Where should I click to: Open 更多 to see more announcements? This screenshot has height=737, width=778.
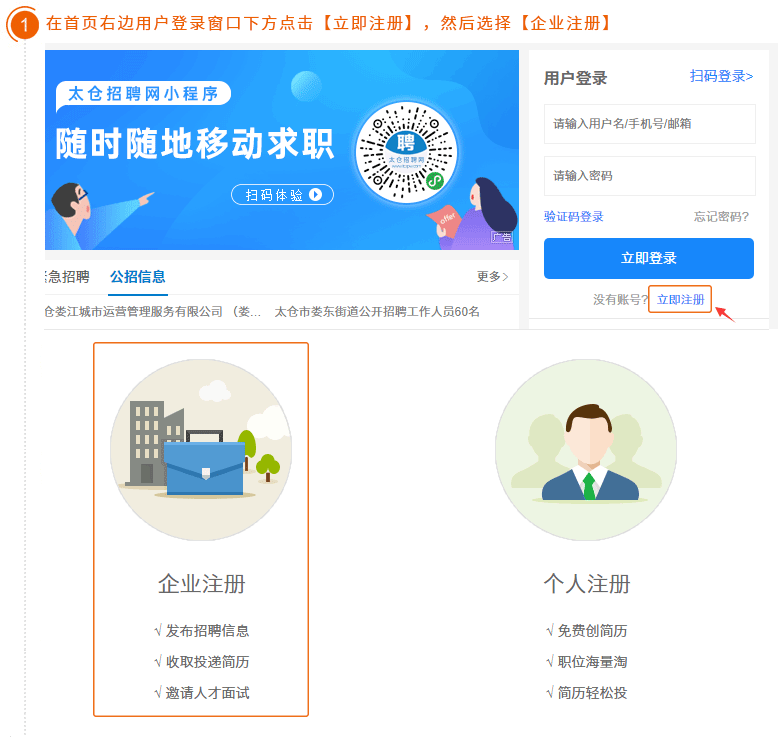coord(492,276)
